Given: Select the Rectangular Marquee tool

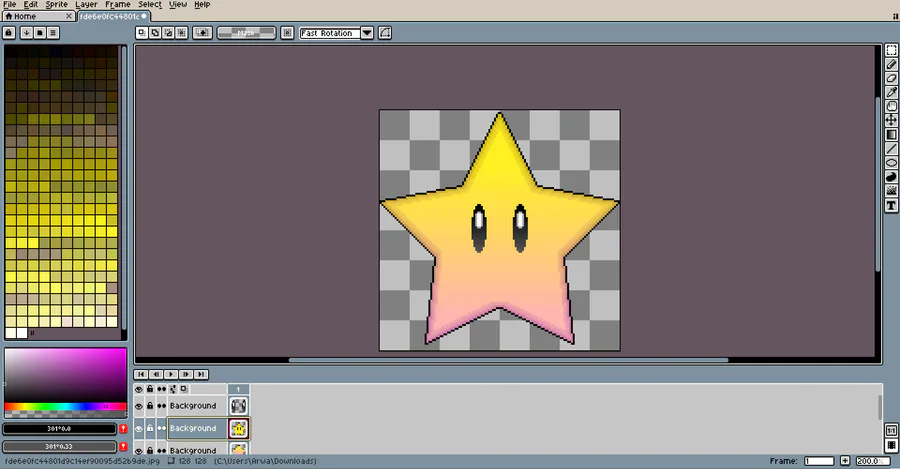Looking at the screenshot, I should (891, 51).
